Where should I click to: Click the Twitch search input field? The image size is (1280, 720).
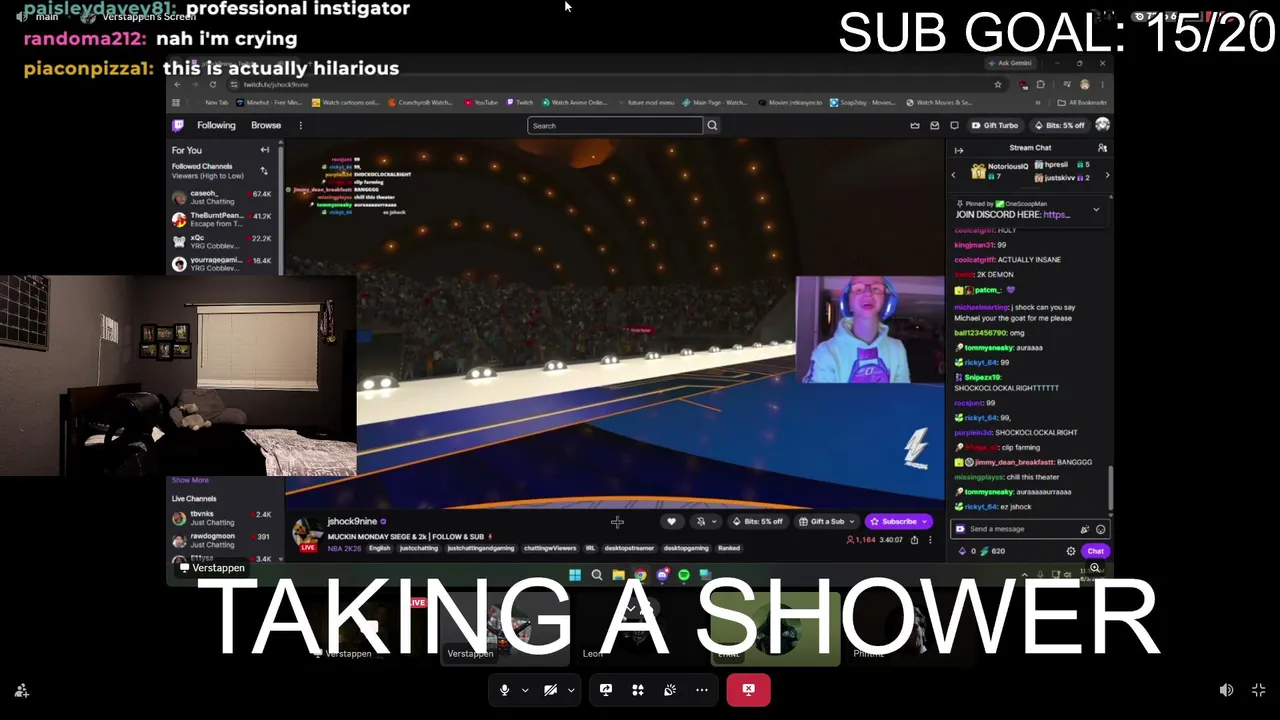coord(615,126)
